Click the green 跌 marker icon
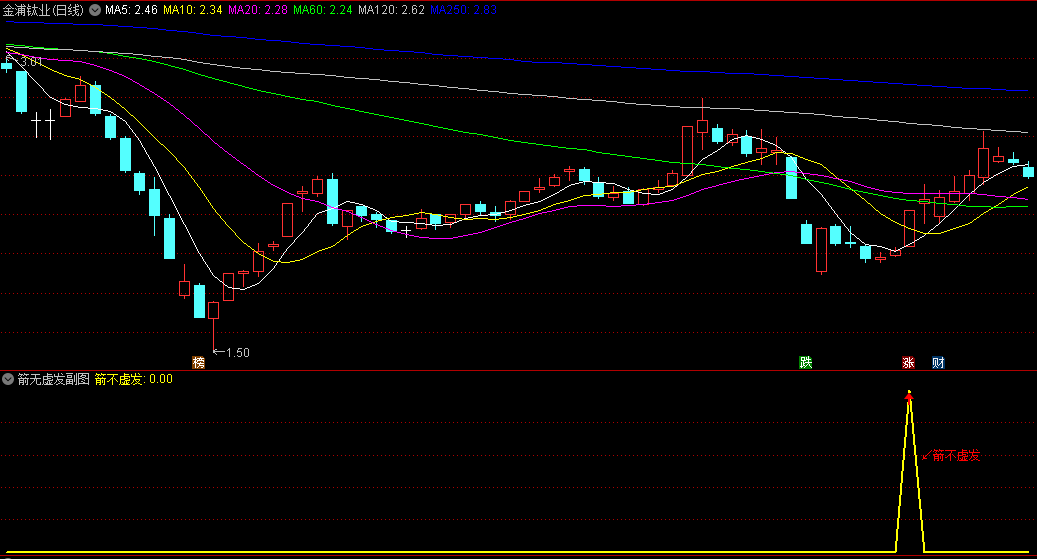 tap(806, 362)
